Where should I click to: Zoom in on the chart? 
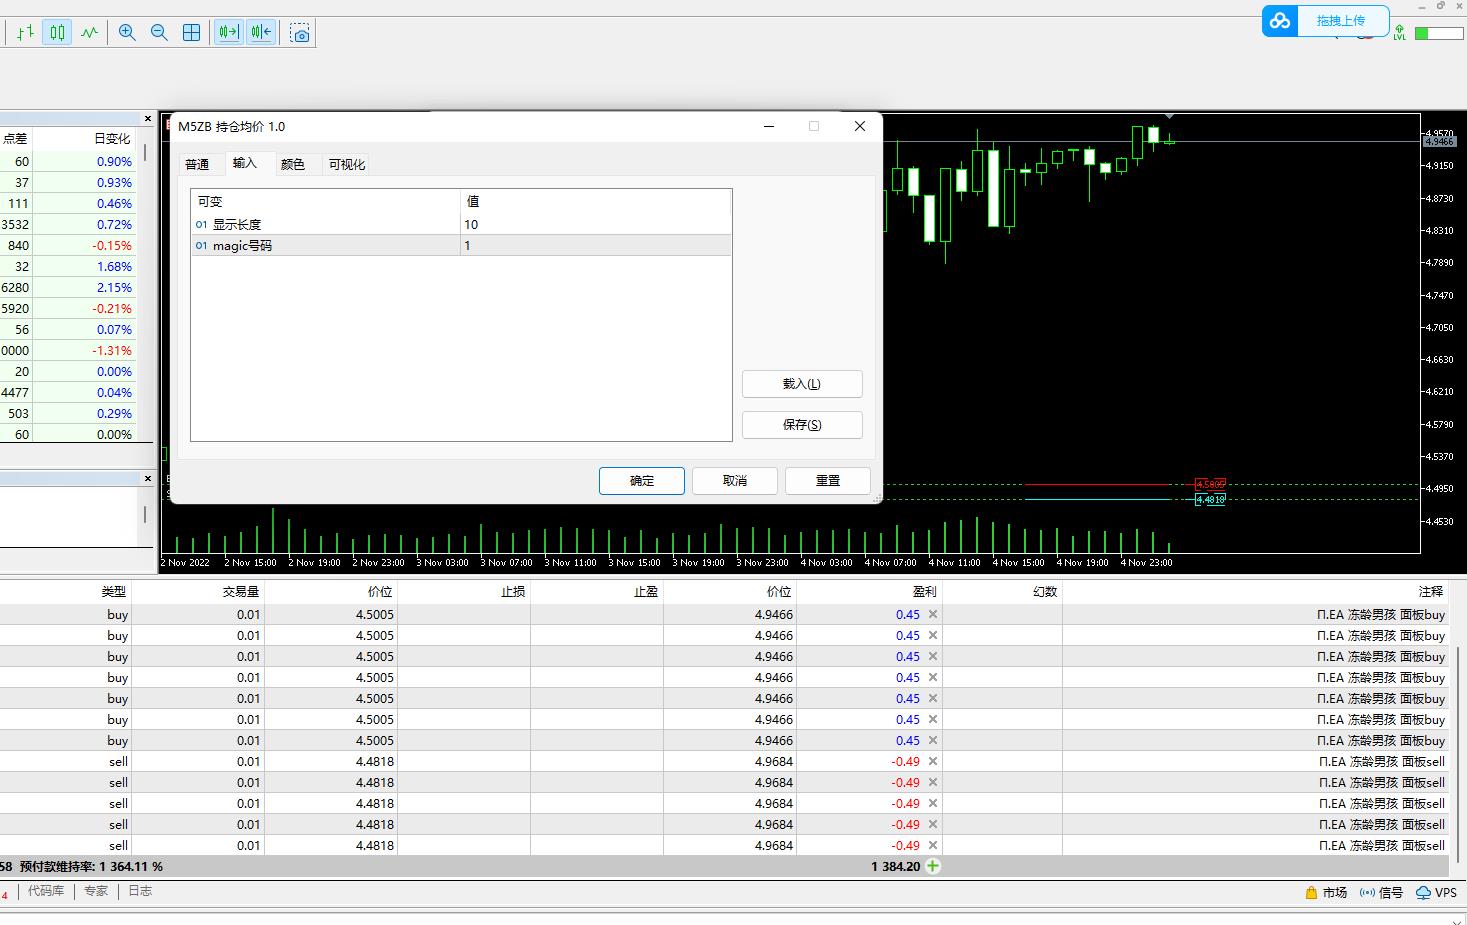(127, 32)
